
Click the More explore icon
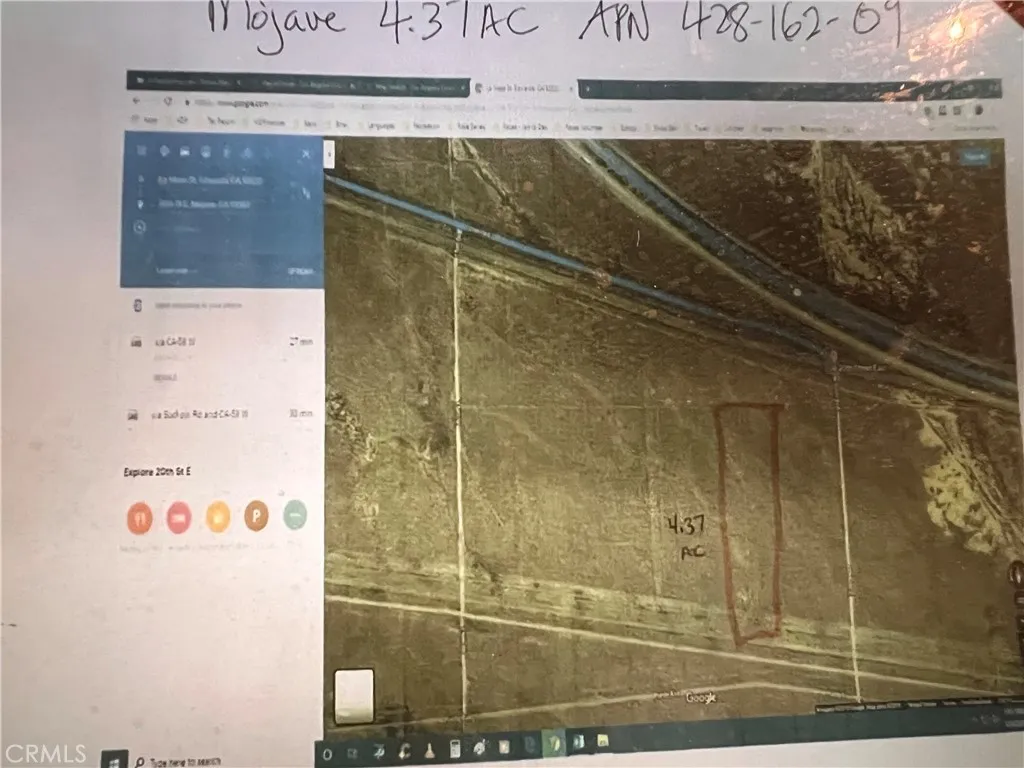[294, 516]
